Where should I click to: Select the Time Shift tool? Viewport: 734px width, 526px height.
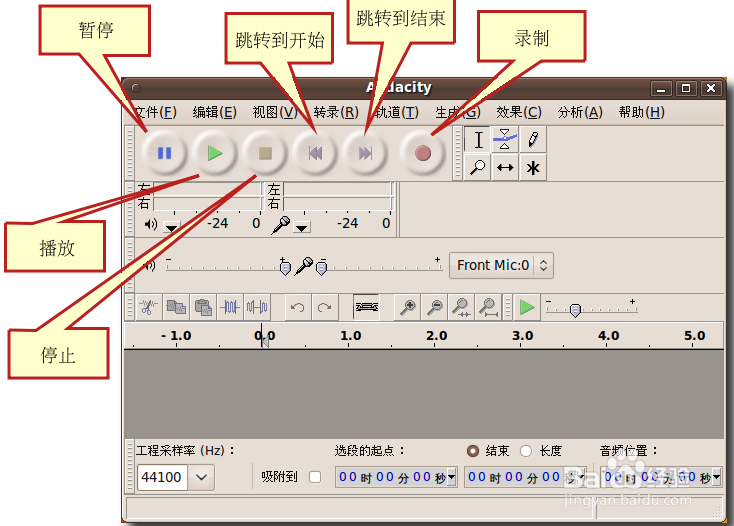pyautogui.click(x=505, y=167)
